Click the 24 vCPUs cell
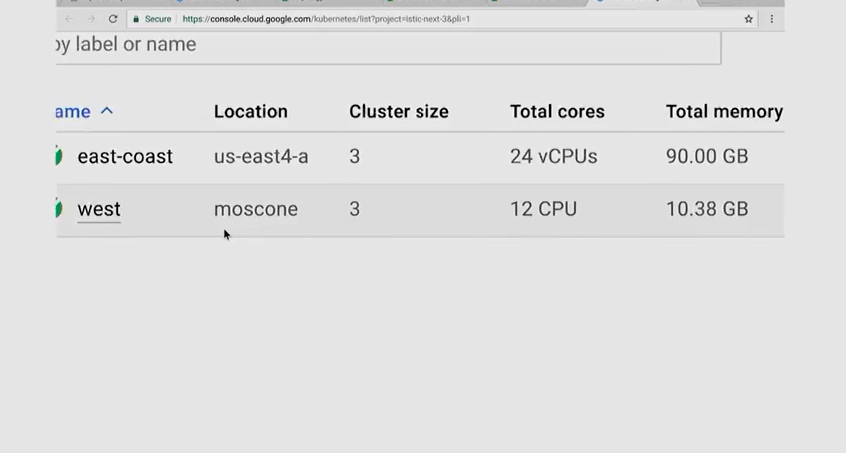The height and width of the screenshot is (453, 846). [x=553, y=157]
